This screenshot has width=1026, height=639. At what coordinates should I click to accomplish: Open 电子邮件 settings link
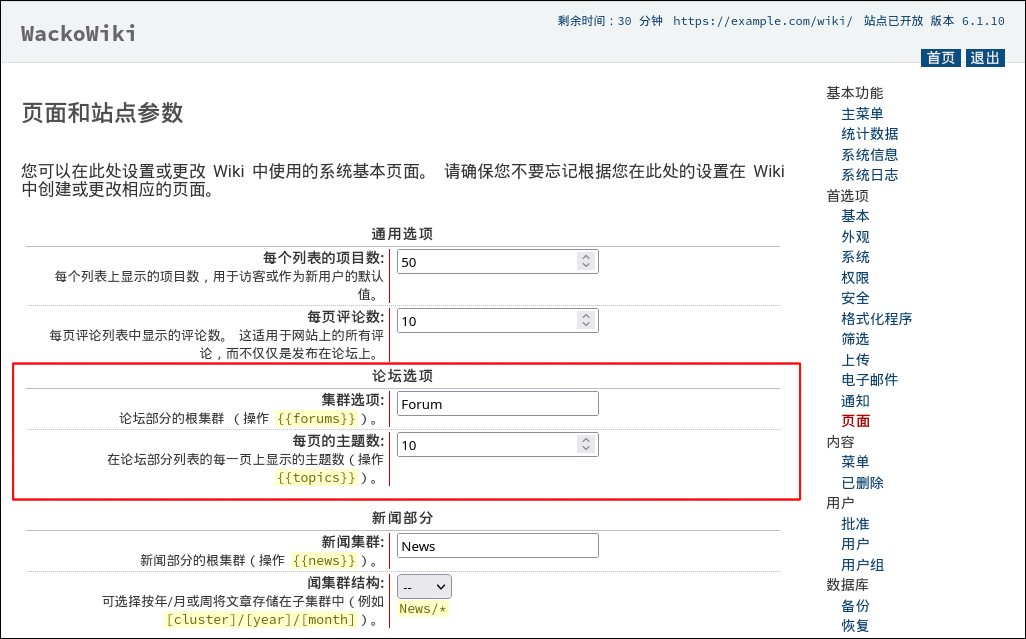coord(869,380)
